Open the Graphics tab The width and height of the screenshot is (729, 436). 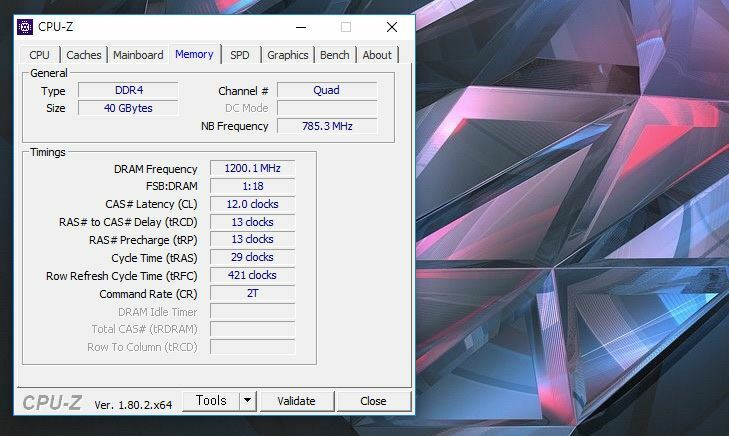pos(287,55)
